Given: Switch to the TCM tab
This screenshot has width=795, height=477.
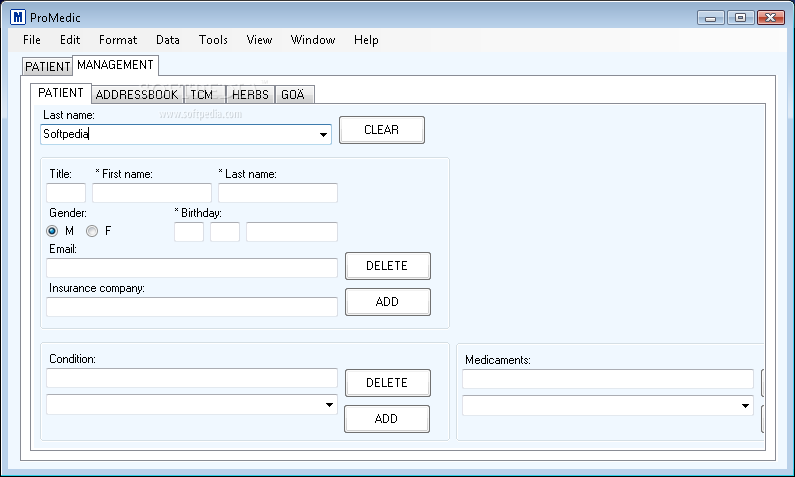Looking at the screenshot, I should coord(203,95).
